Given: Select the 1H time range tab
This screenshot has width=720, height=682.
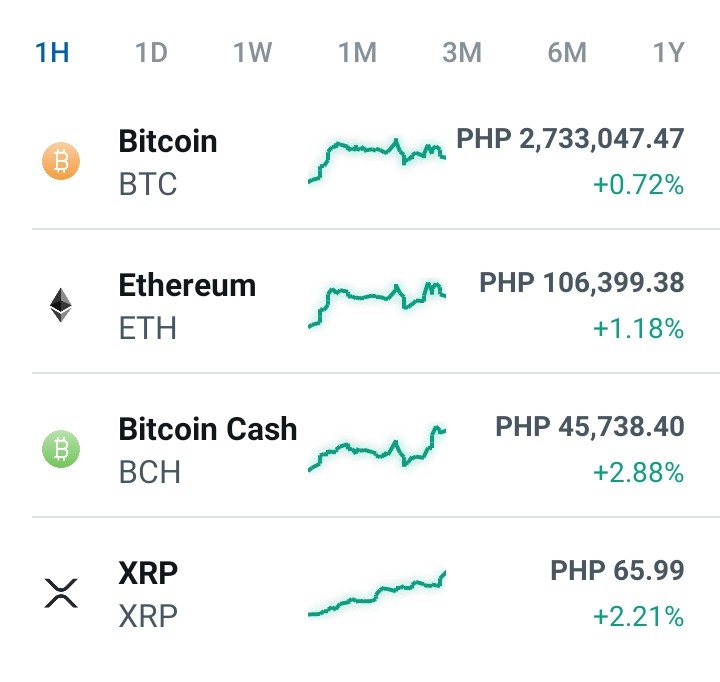Looking at the screenshot, I should (52, 52).
